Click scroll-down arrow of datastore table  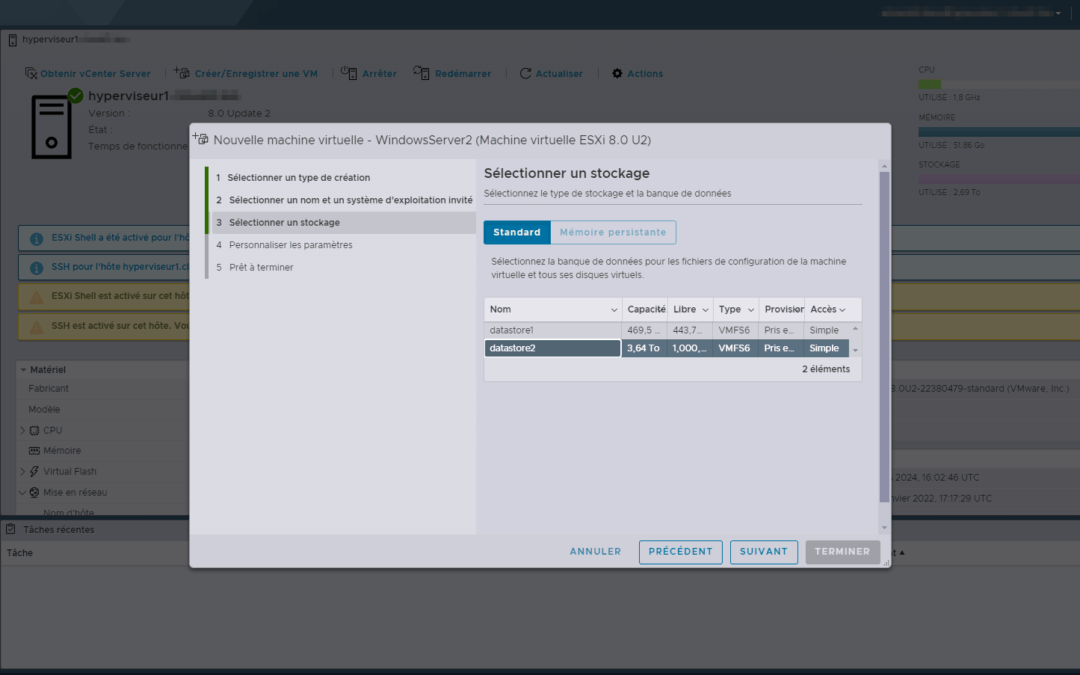pos(855,351)
